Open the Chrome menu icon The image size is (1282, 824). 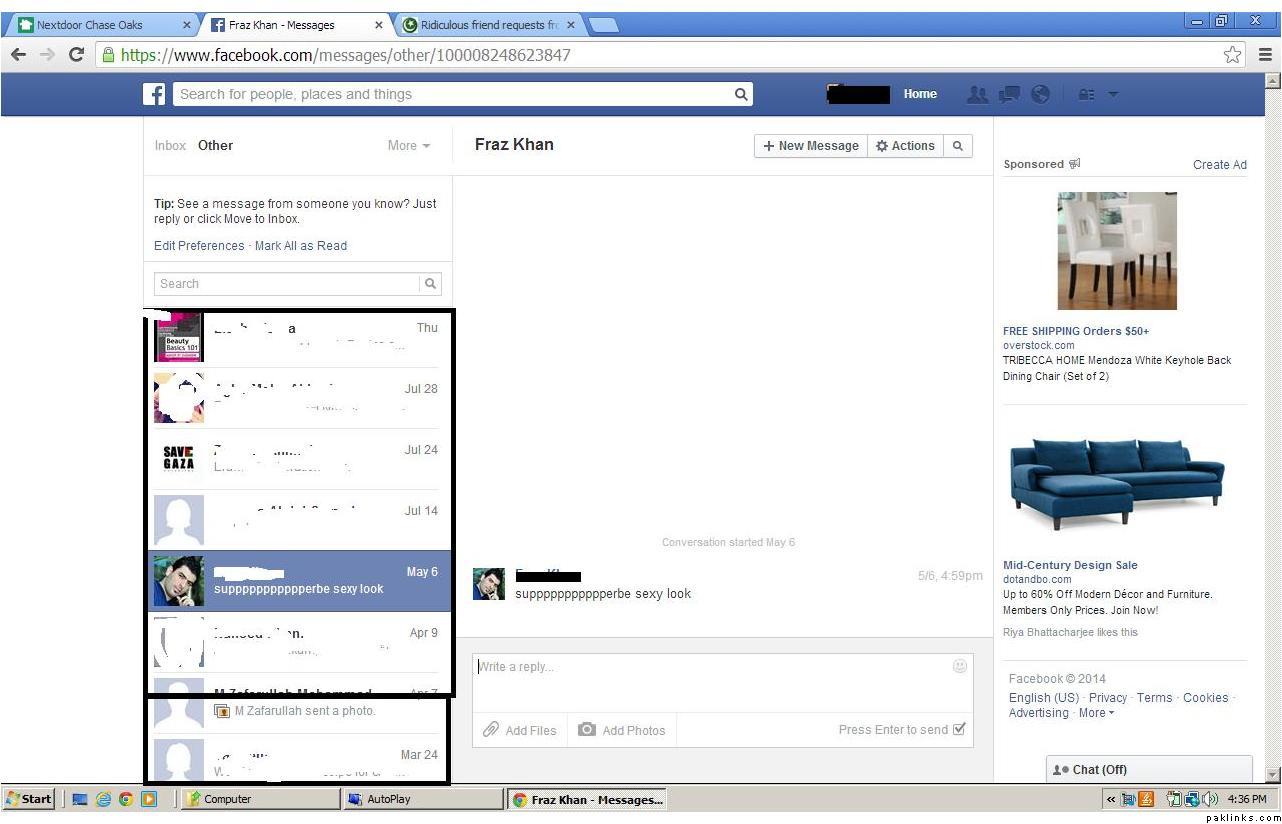point(1265,55)
